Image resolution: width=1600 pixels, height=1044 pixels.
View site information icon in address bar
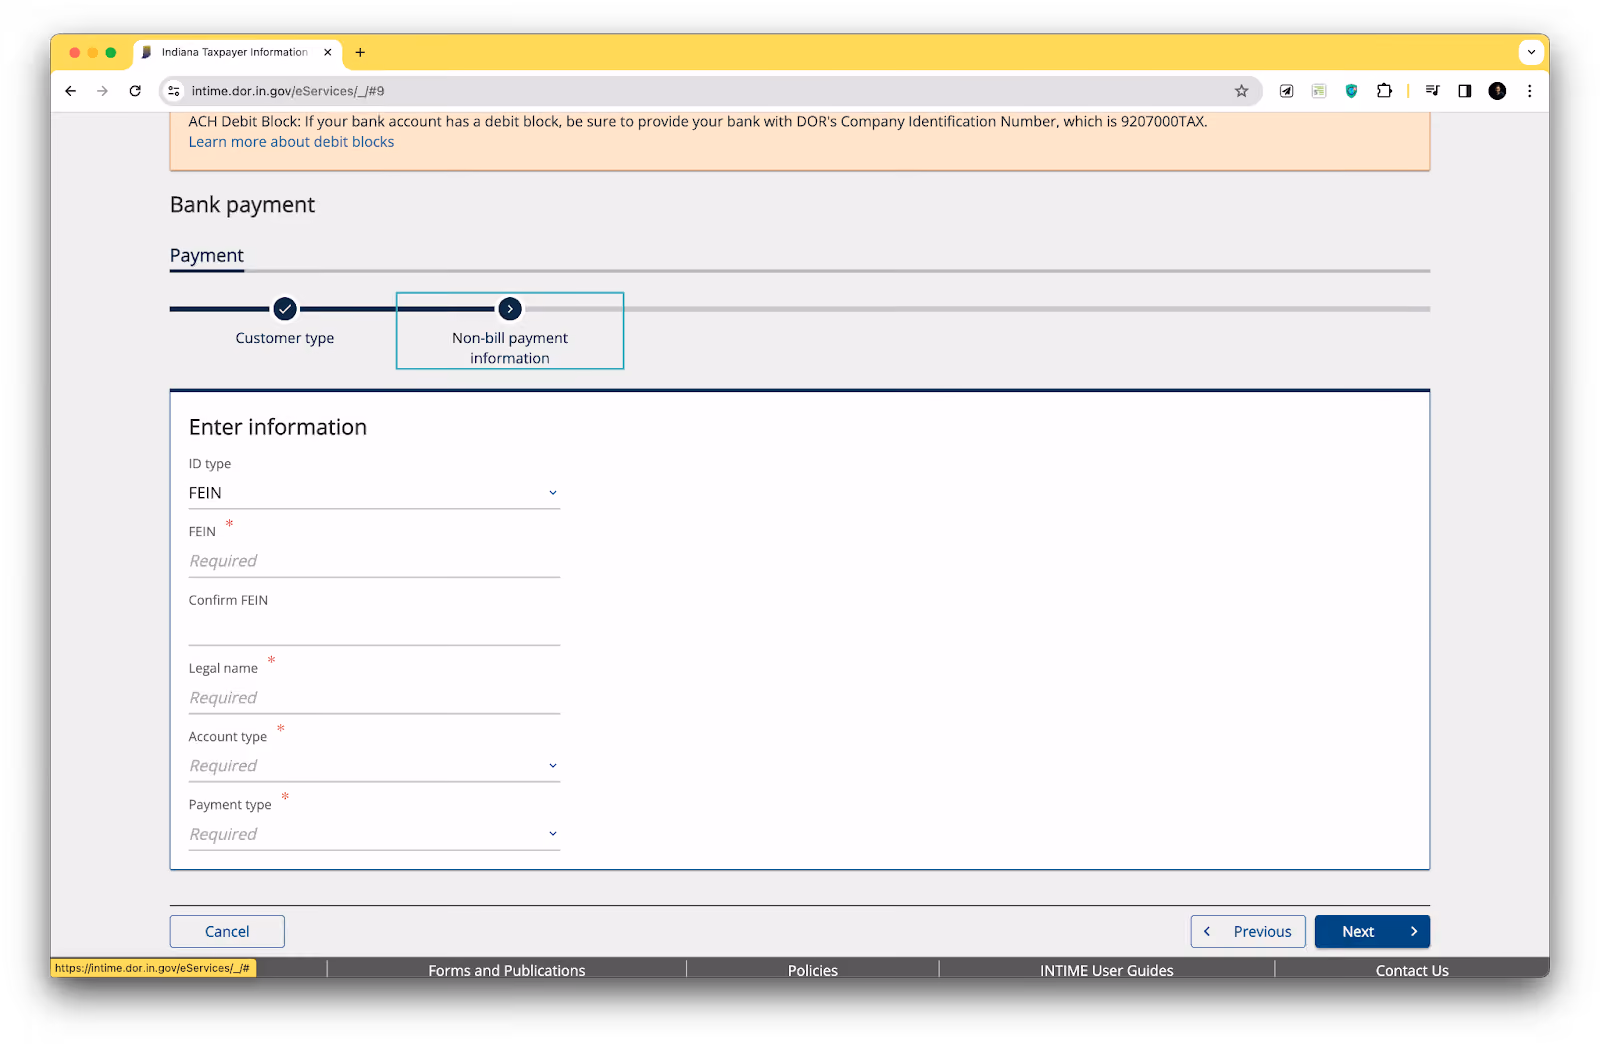click(x=174, y=91)
